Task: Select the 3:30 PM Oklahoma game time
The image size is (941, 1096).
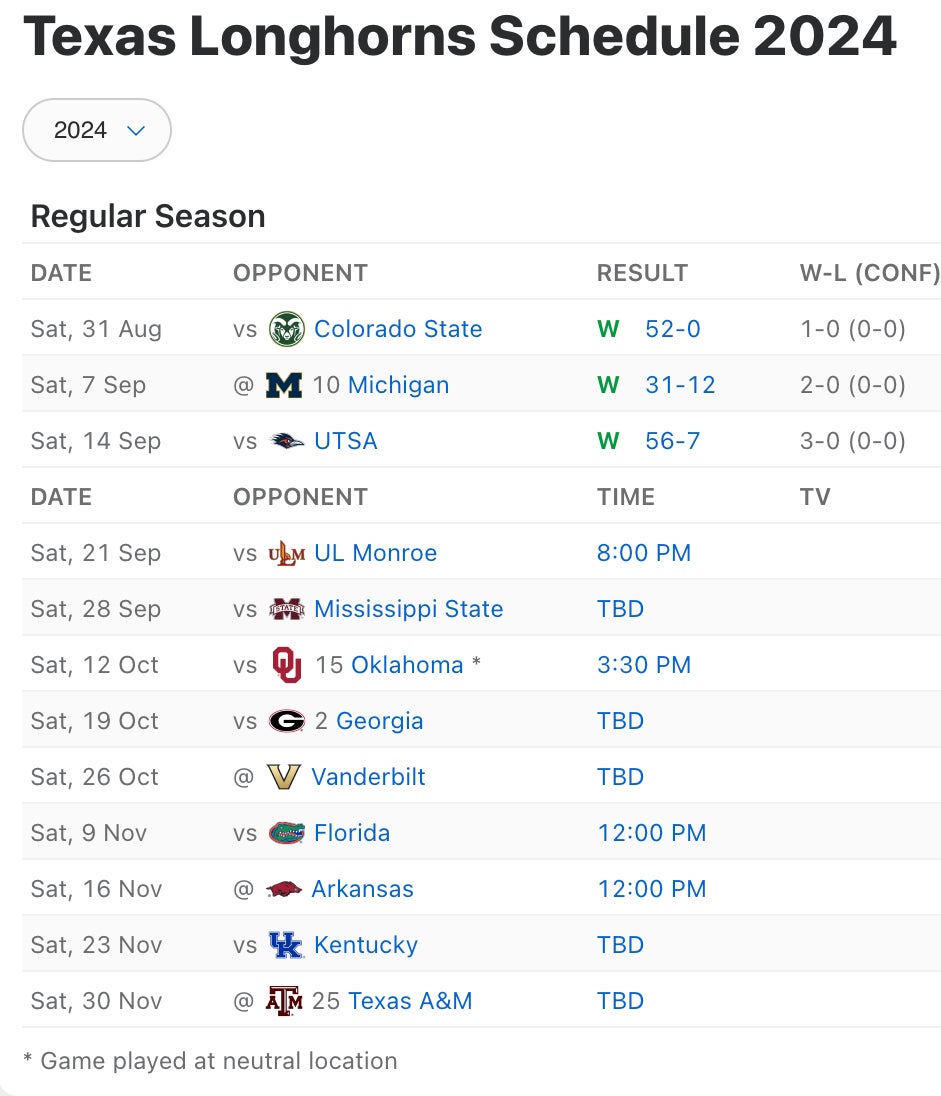Action: pos(644,665)
